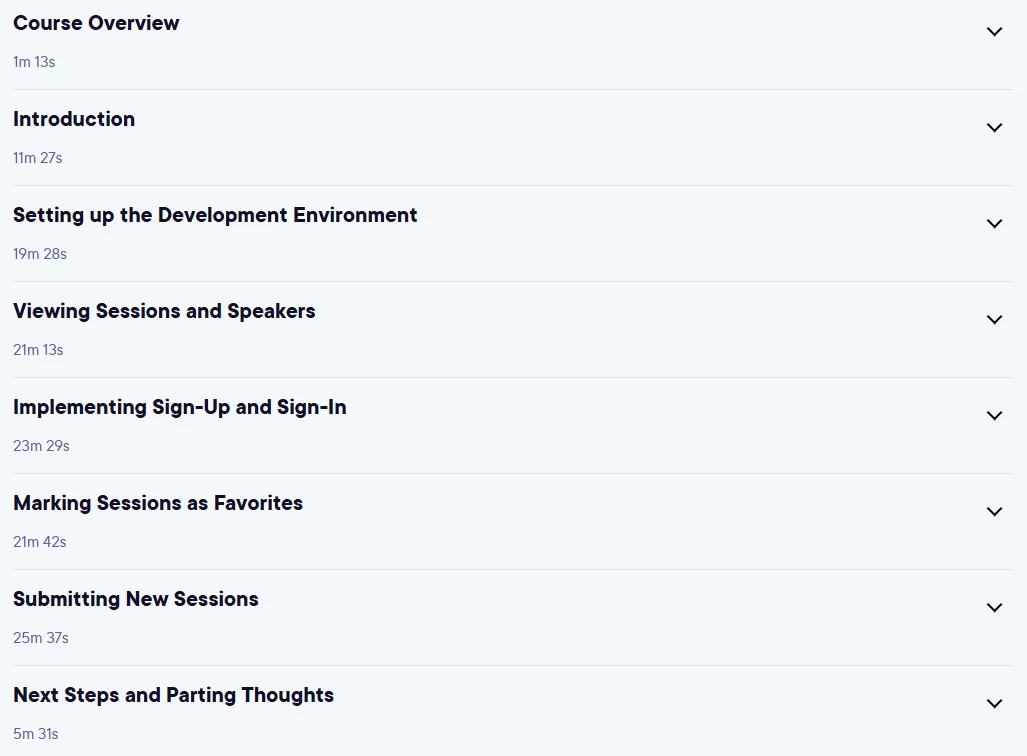Click the 23m 29s duration text
The width and height of the screenshot is (1027, 756).
tap(41, 445)
